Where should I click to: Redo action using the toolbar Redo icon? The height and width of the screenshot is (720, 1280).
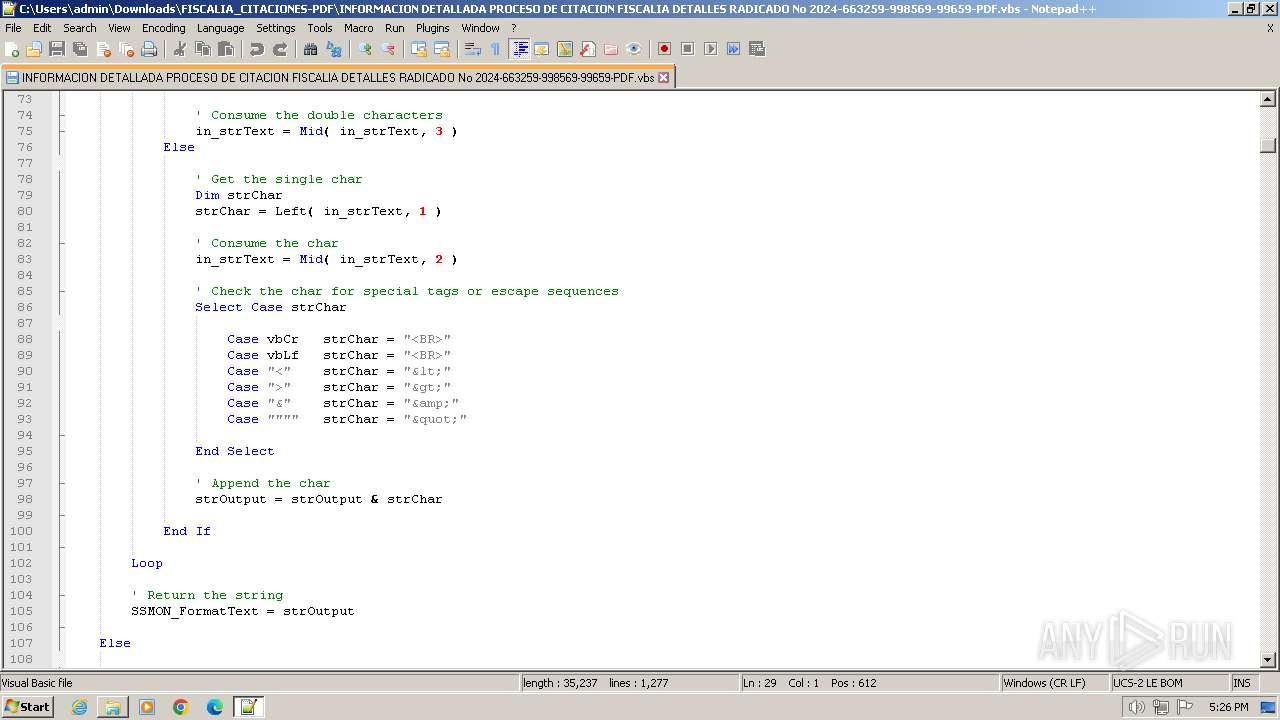point(280,49)
